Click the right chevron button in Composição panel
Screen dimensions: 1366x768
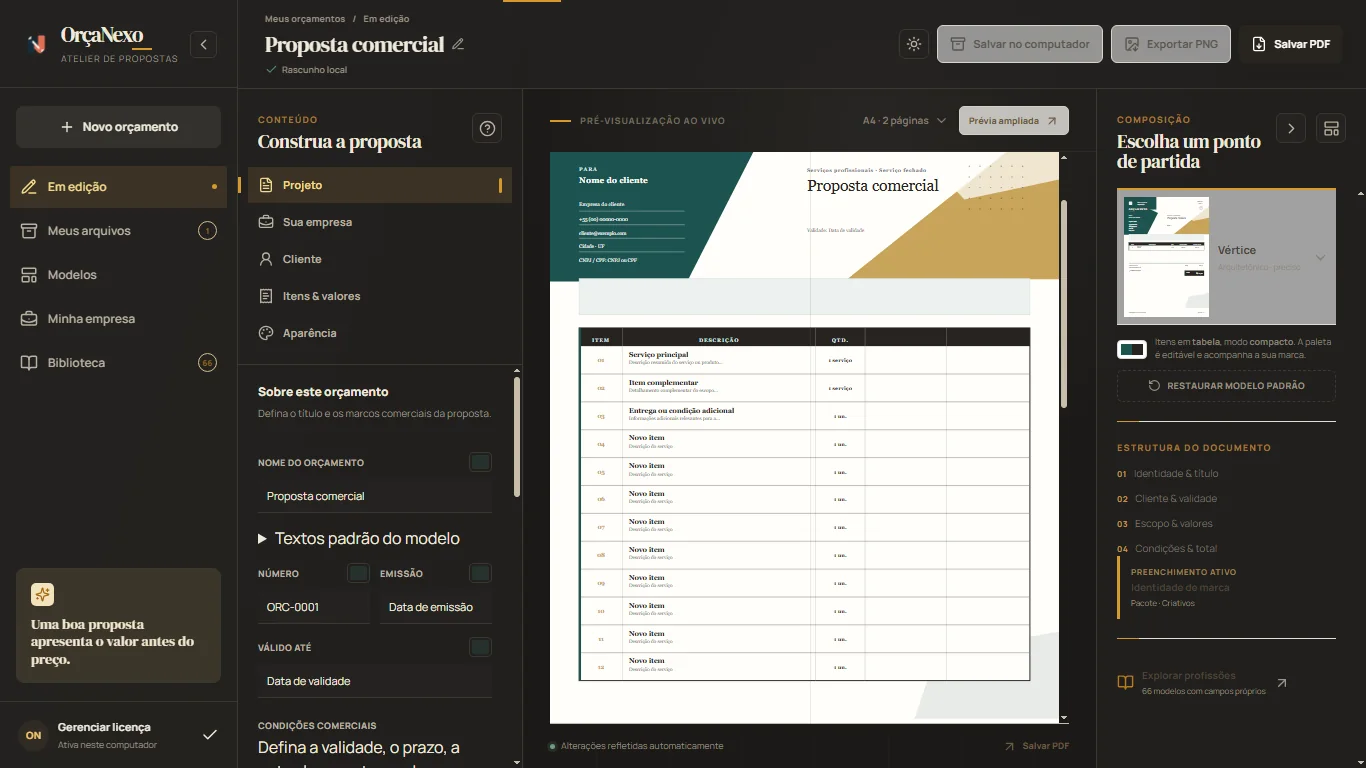point(1291,128)
